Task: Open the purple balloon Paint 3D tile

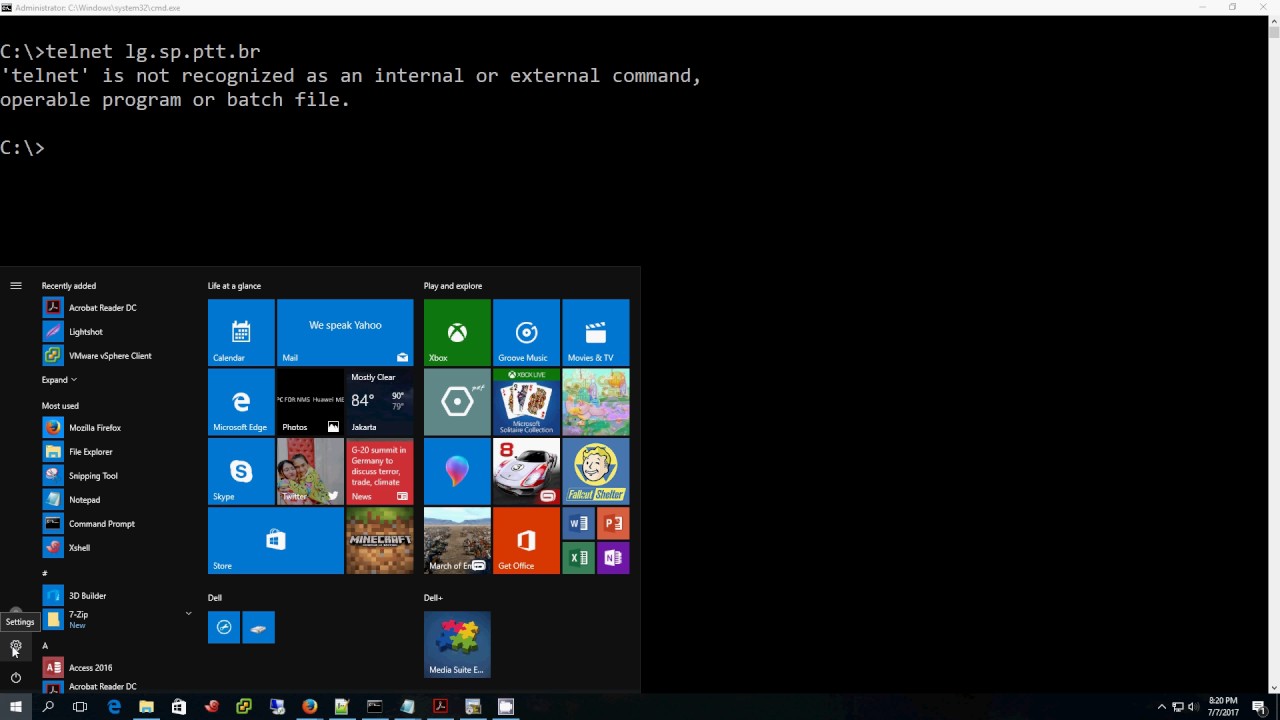Action: click(x=457, y=471)
